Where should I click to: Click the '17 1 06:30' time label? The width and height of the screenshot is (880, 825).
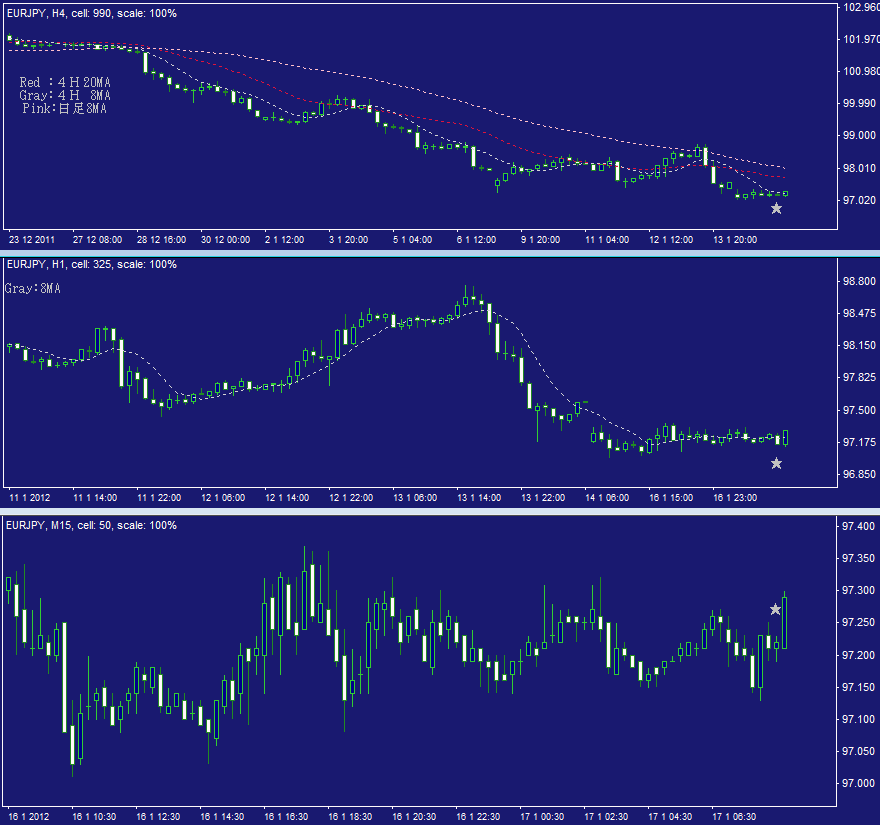point(734,817)
